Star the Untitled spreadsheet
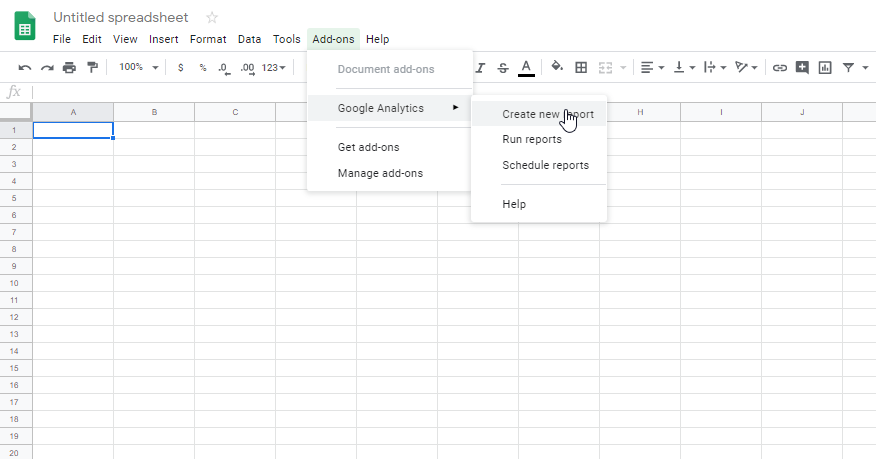 [212, 17]
